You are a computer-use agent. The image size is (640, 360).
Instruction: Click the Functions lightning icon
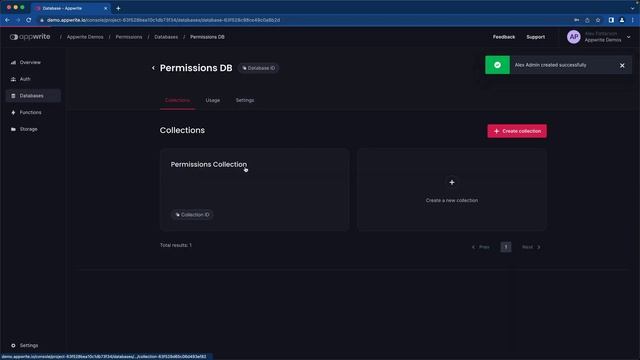click(x=13, y=112)
